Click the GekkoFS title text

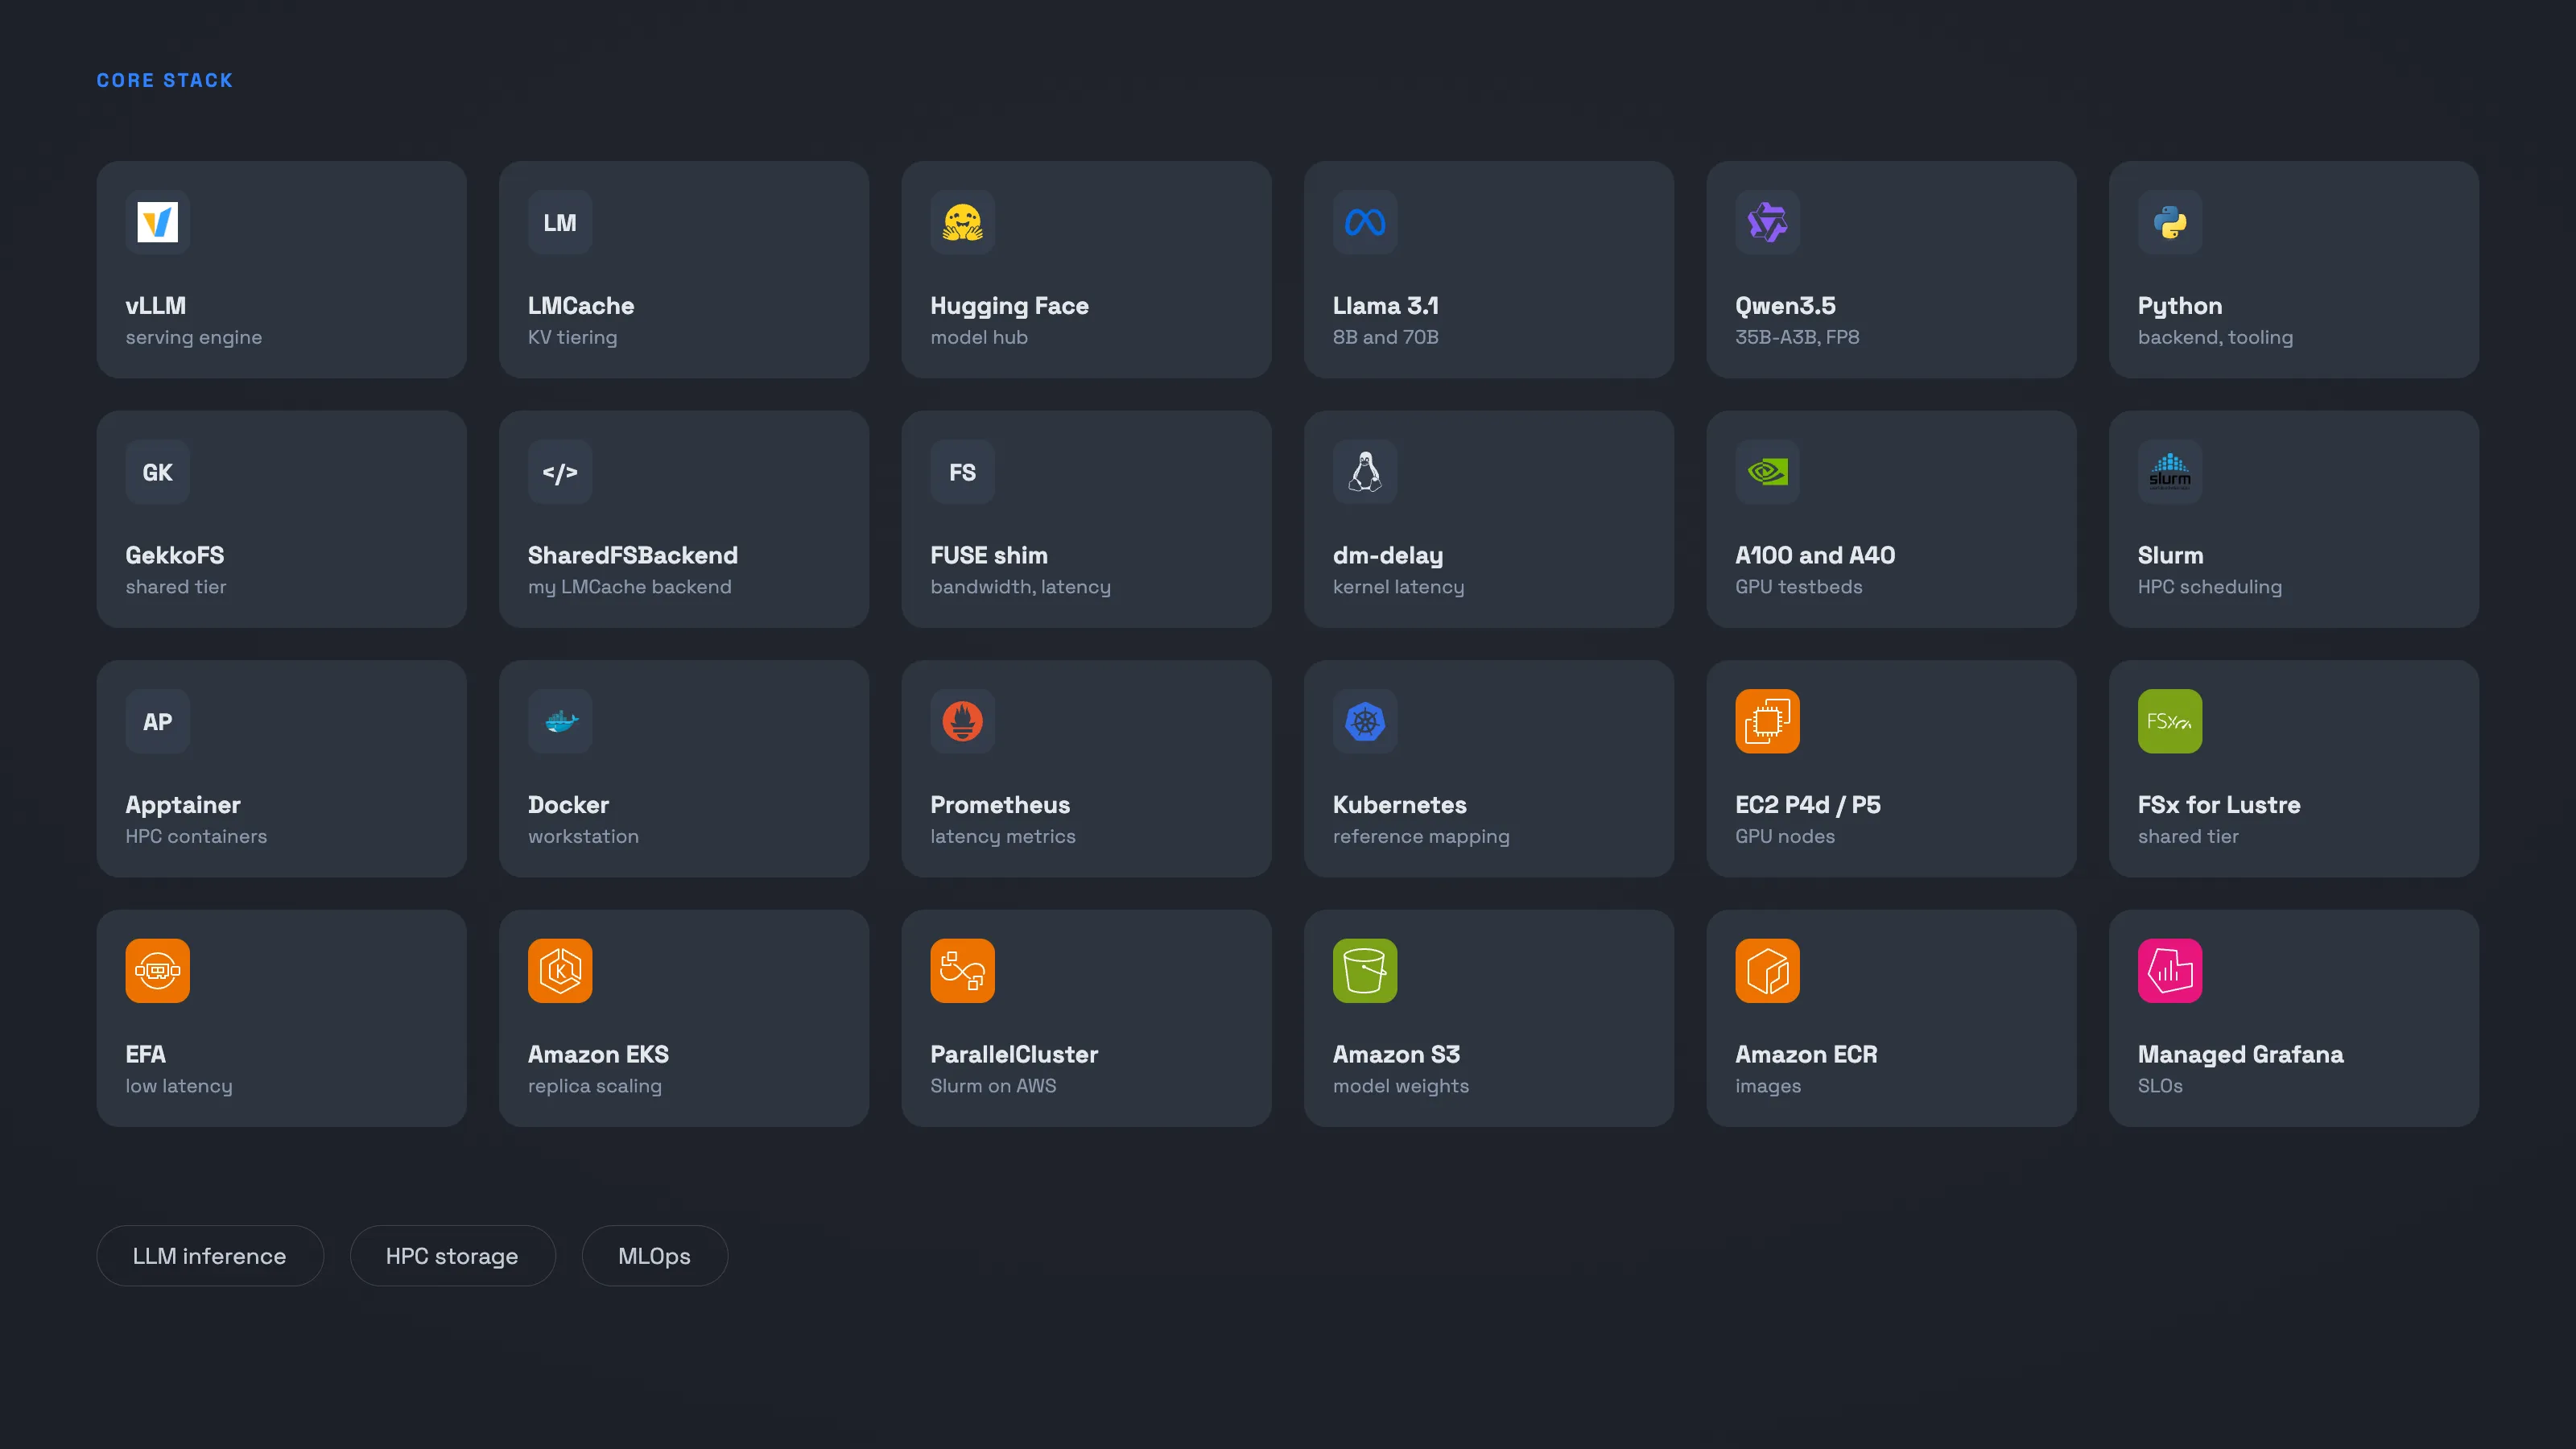(175, 556)
